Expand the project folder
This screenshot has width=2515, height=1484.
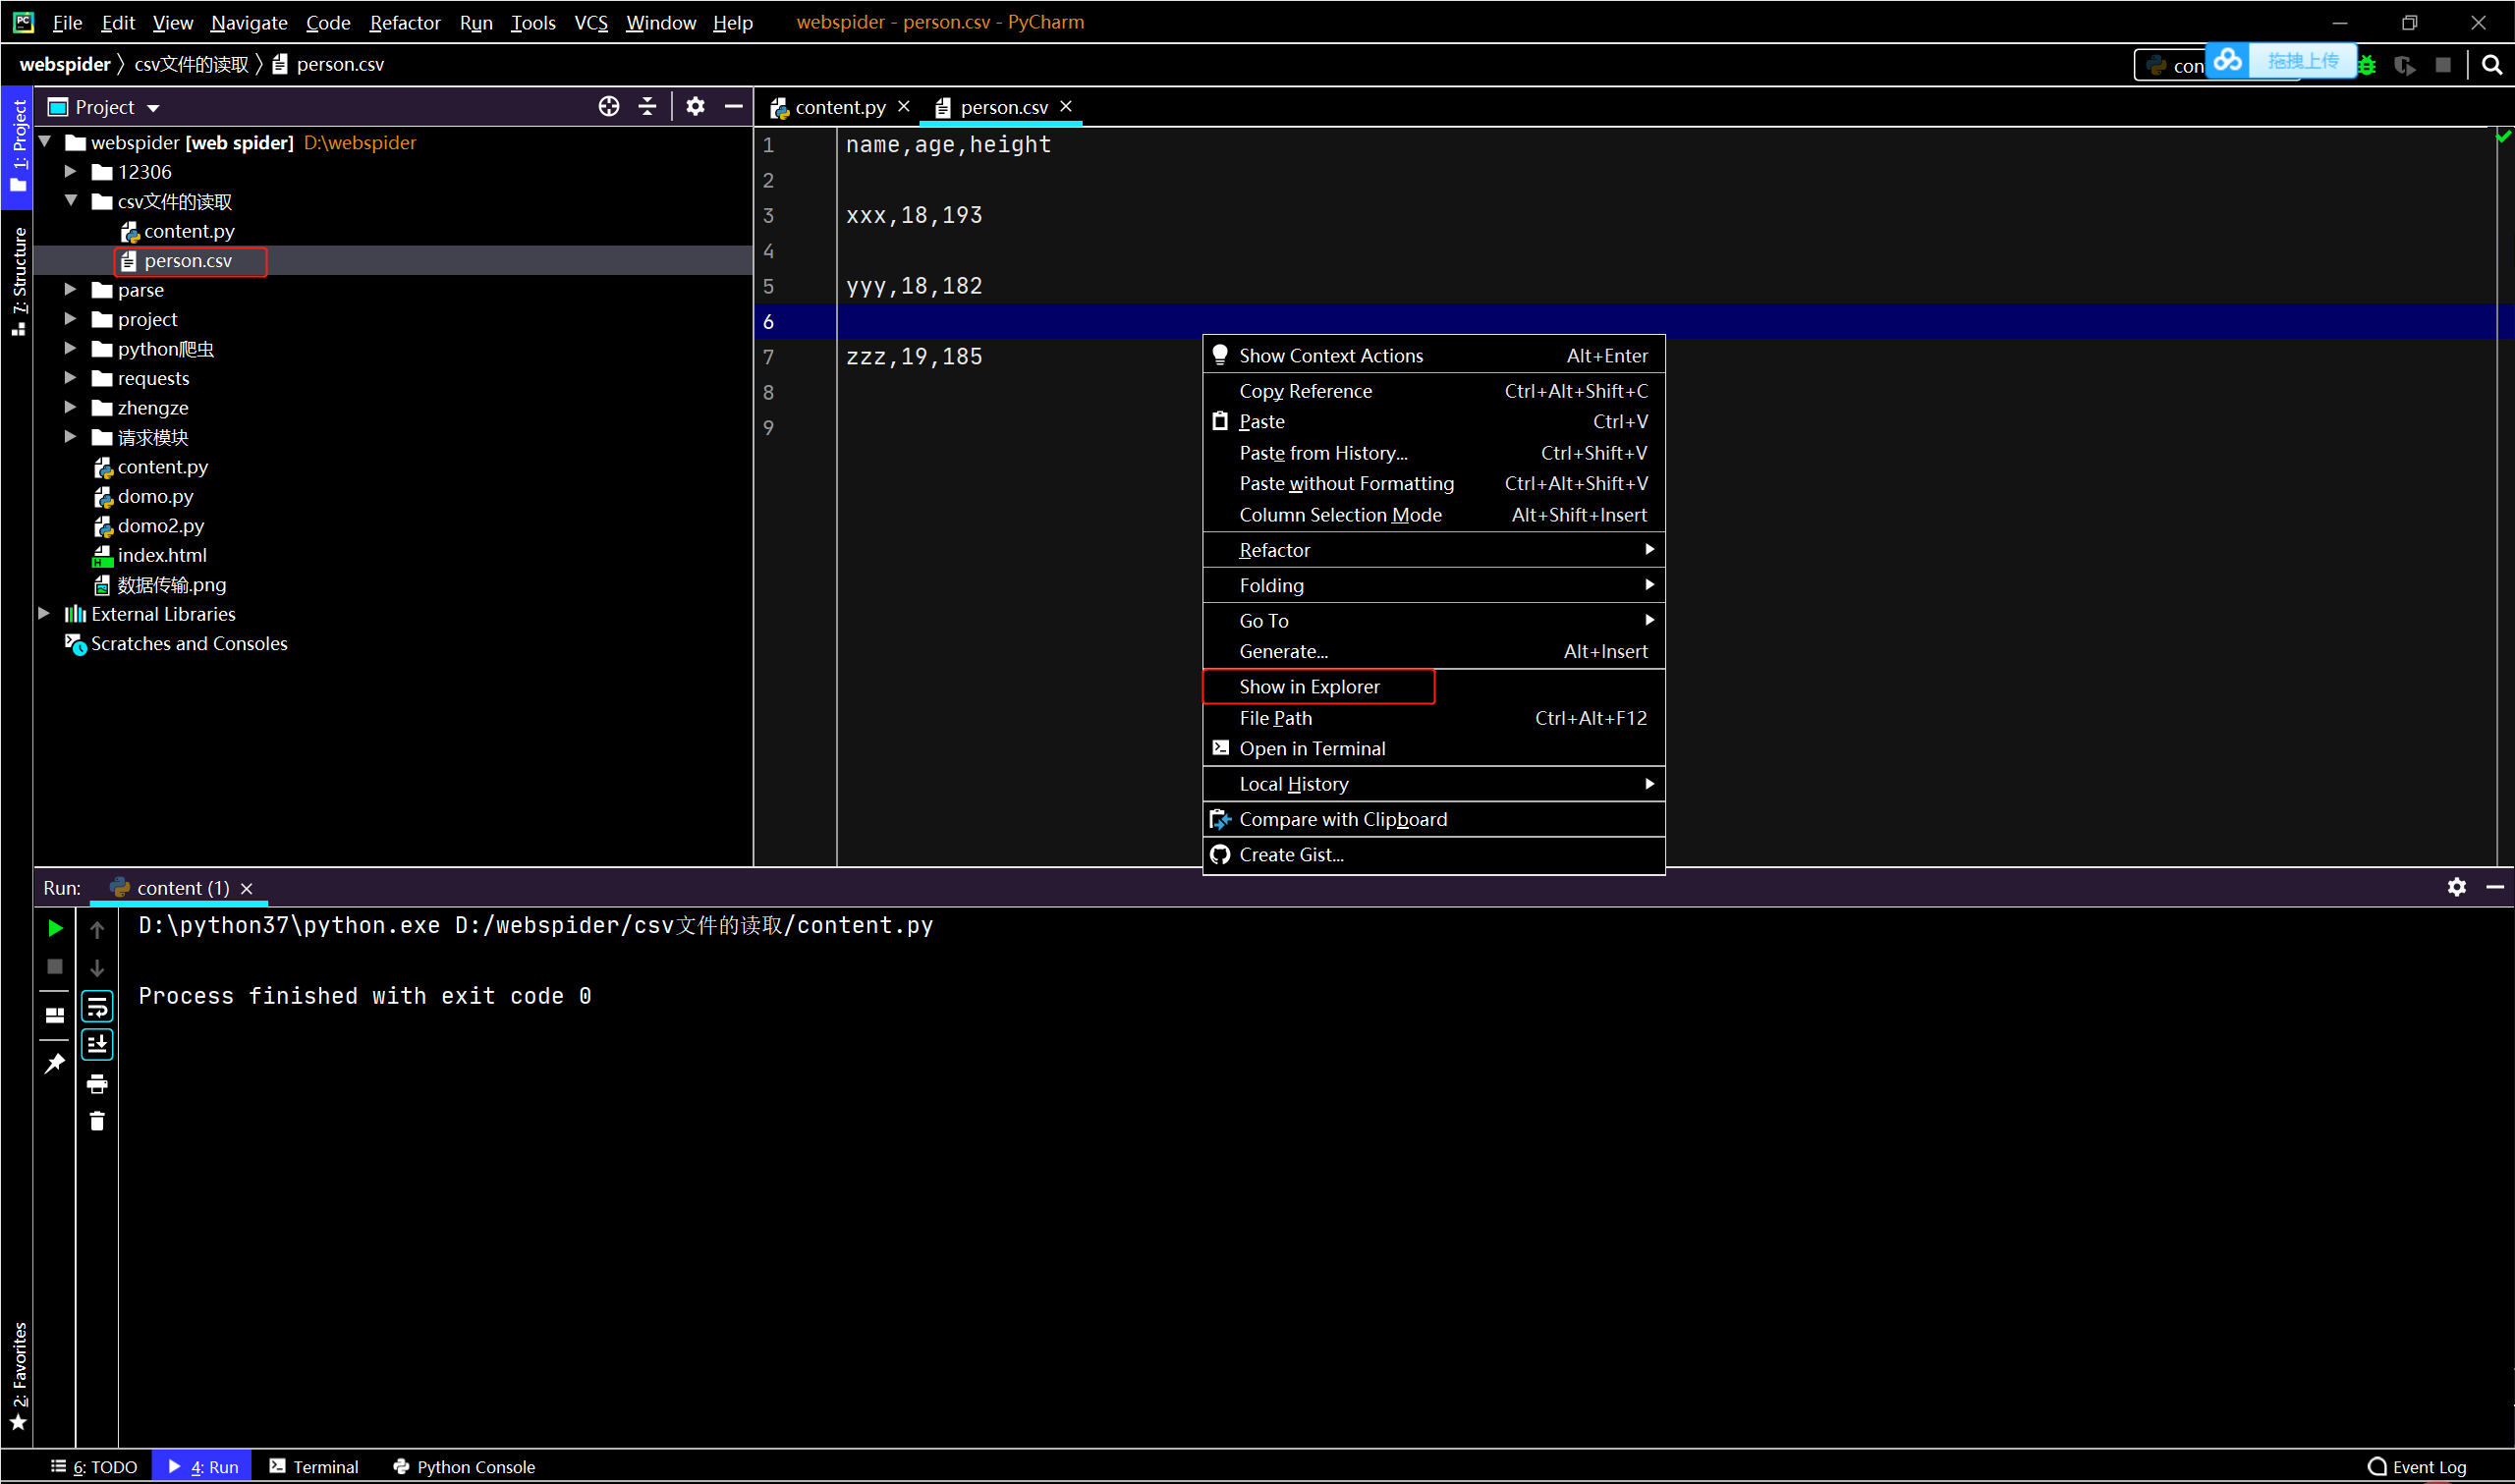[70, 319]
